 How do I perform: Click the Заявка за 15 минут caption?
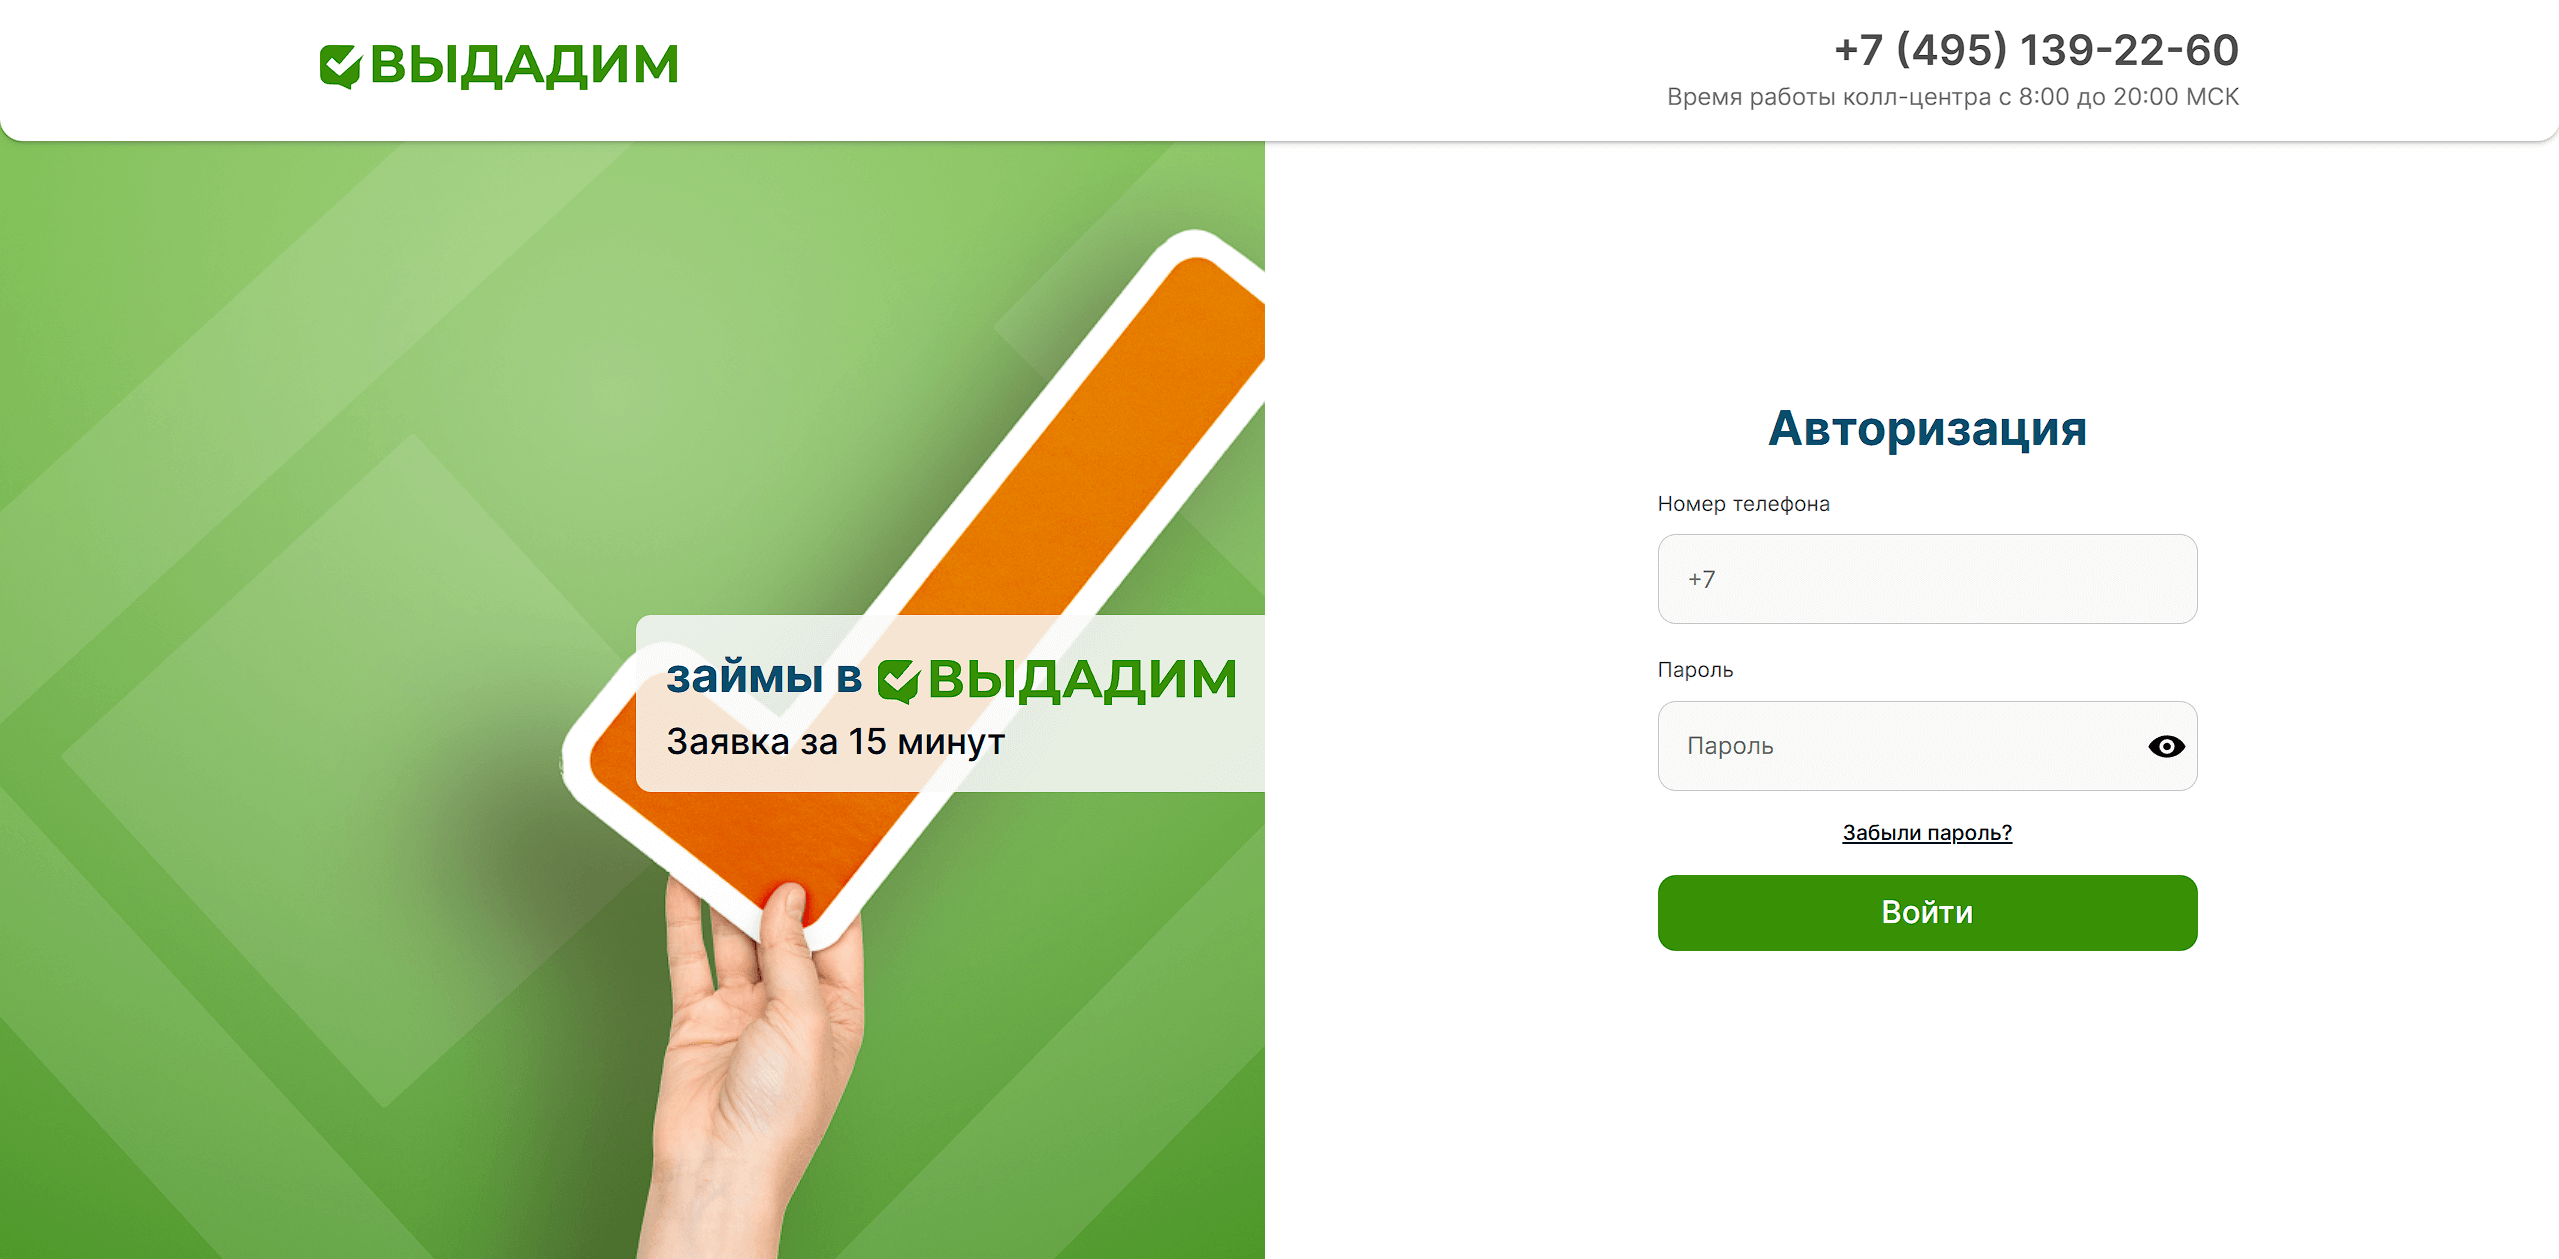coord(836,742)
